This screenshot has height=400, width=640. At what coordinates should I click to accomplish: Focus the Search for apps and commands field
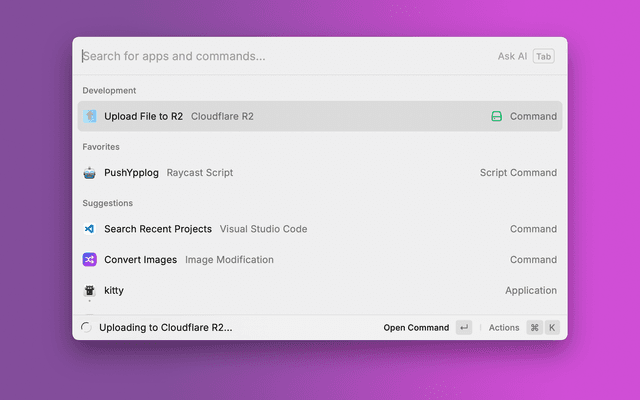point(280,57)
